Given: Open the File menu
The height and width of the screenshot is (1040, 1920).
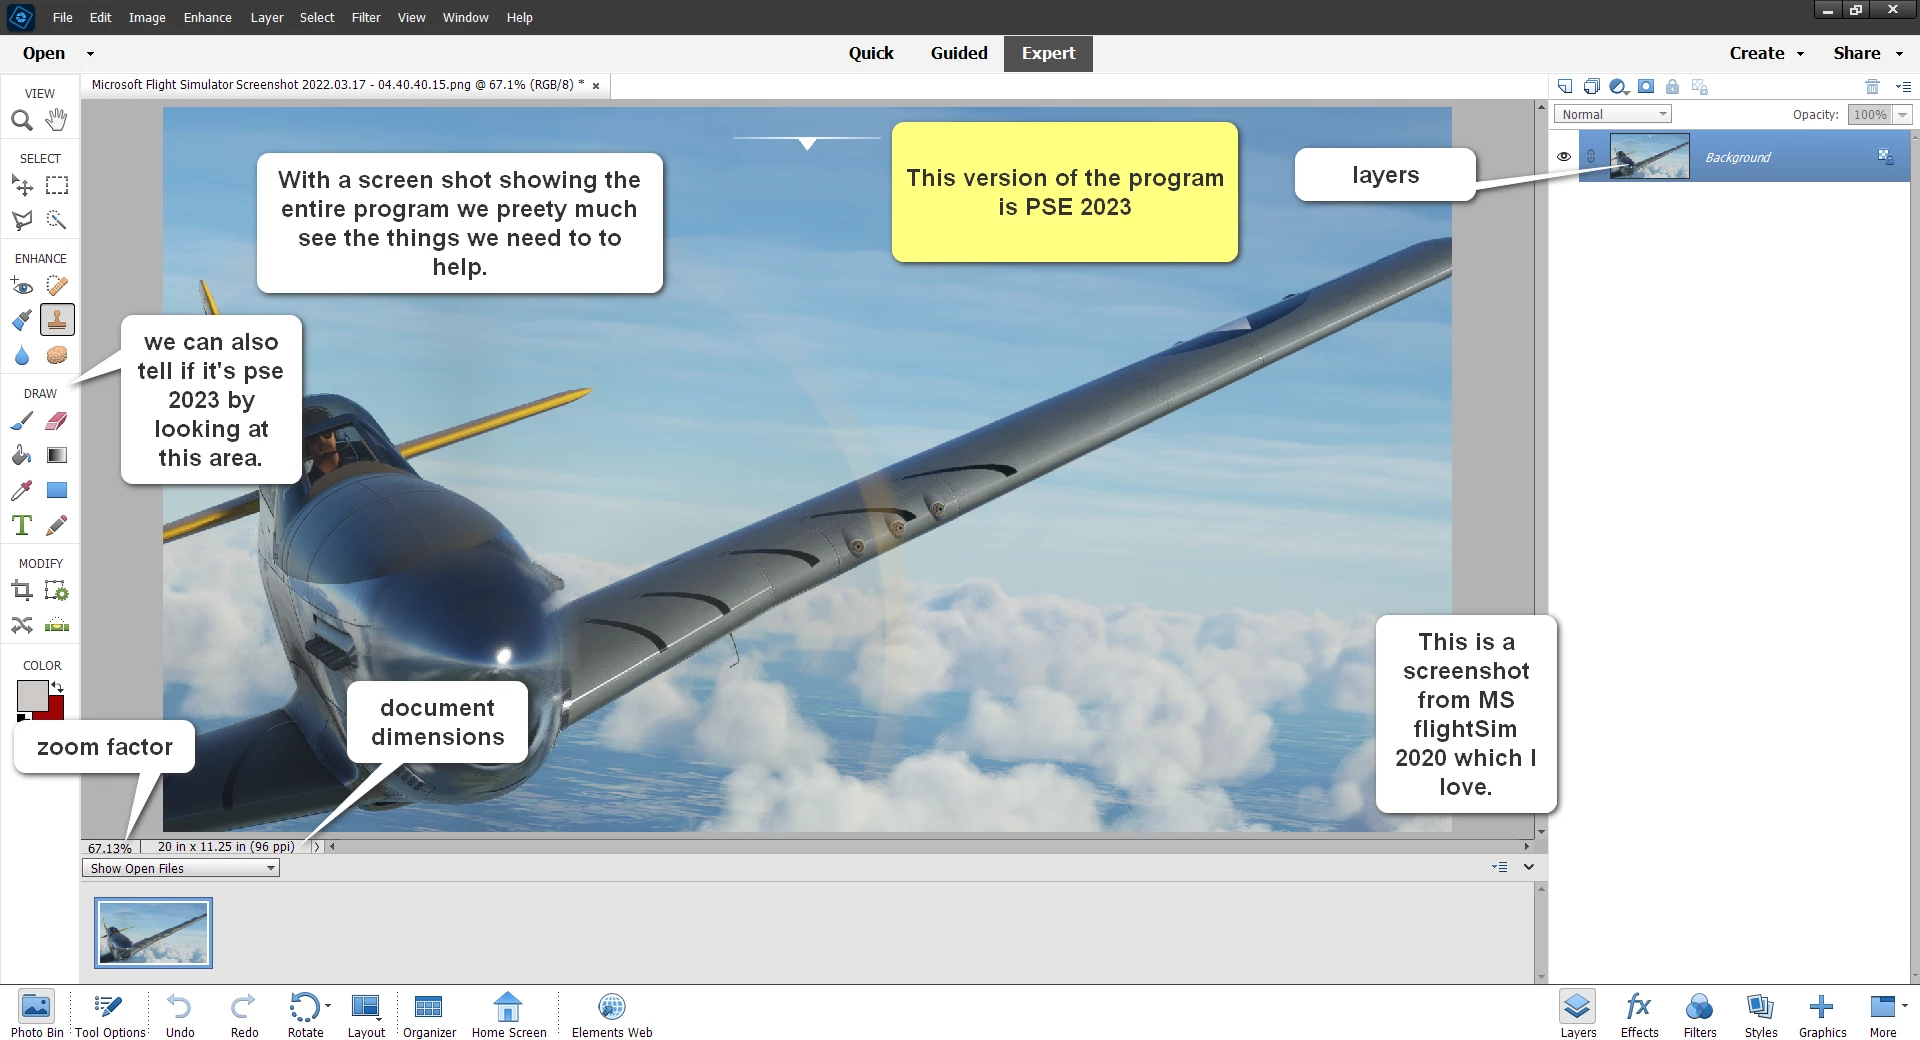Looking at the screenshot, I should (x=63, y=17).
